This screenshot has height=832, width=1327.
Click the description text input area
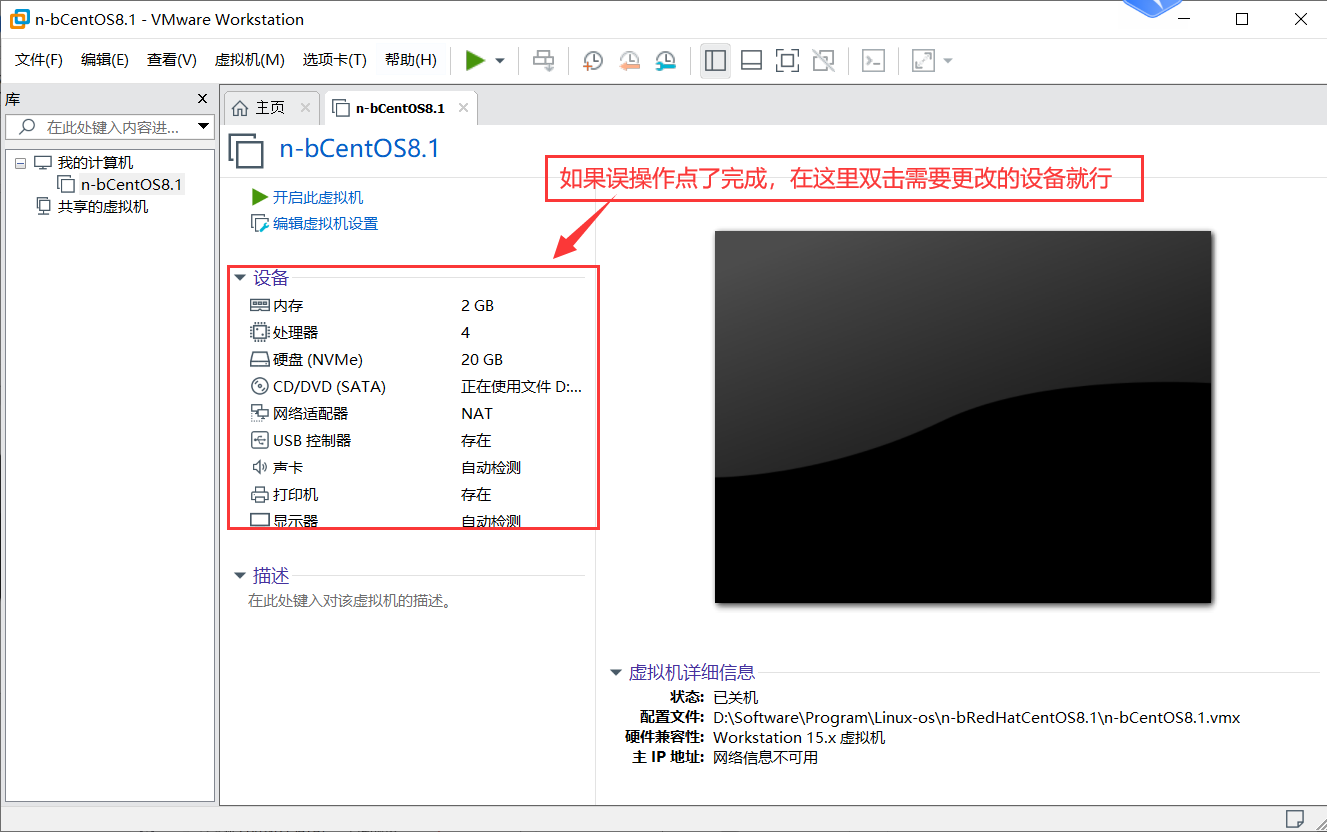point(349,601)
